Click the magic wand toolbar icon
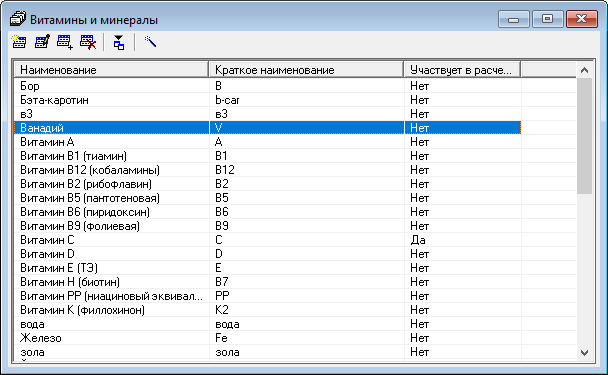608x375 pixels. pyautogui.click(x=150, y=41)
